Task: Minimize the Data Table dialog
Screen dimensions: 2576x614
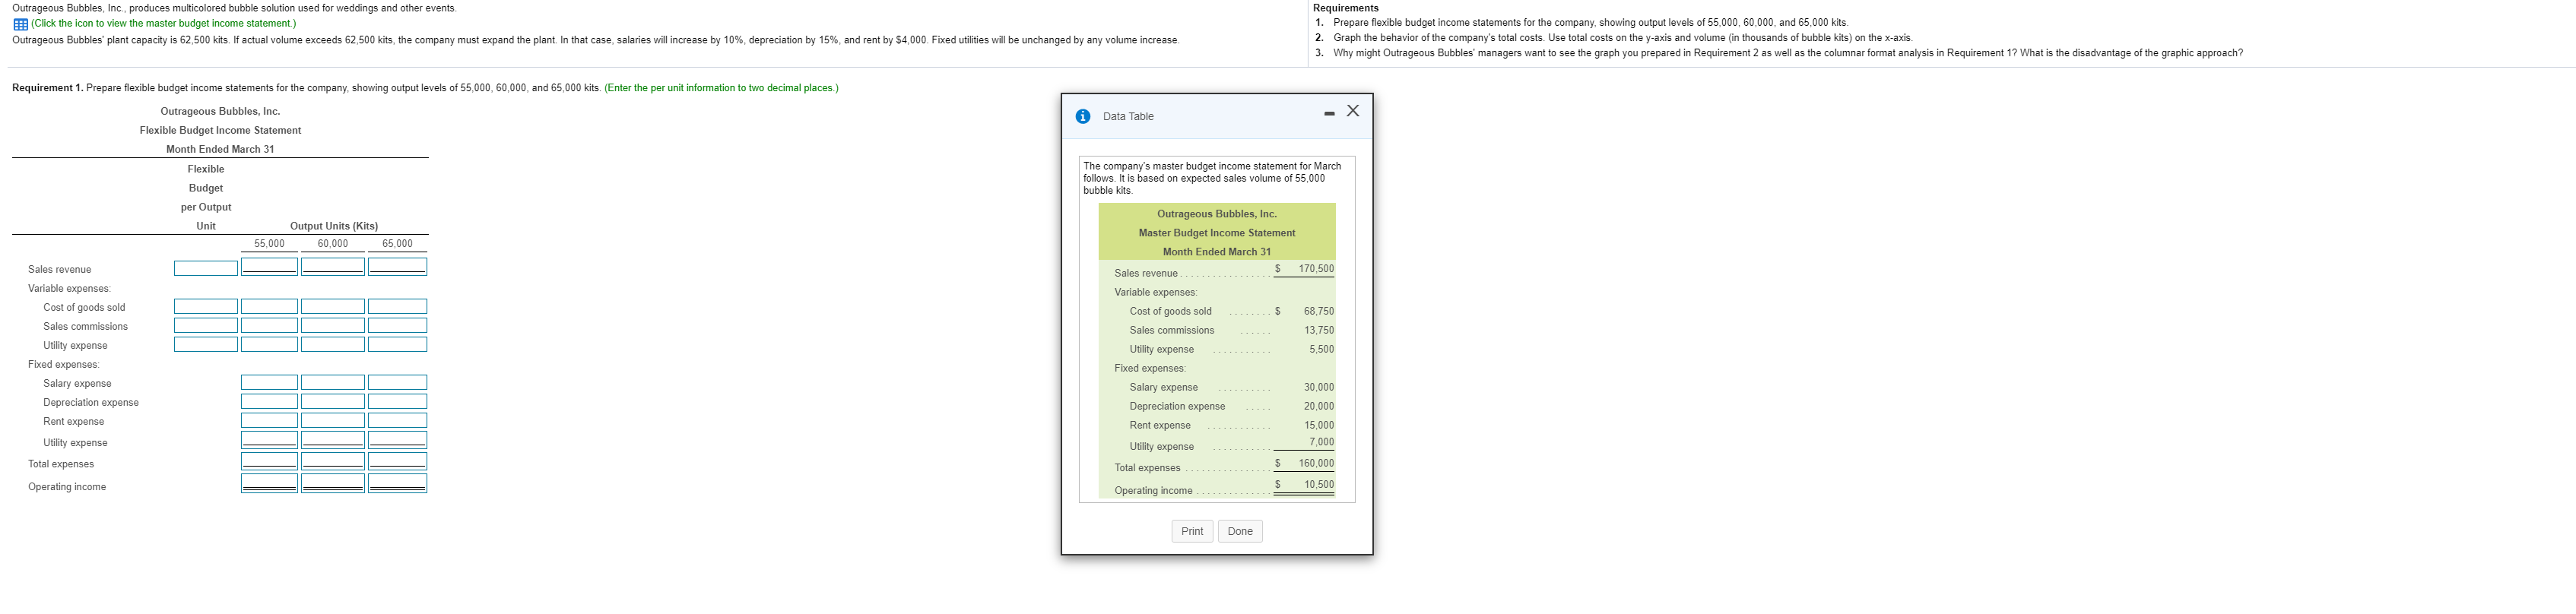Action: pos(1329,113)
